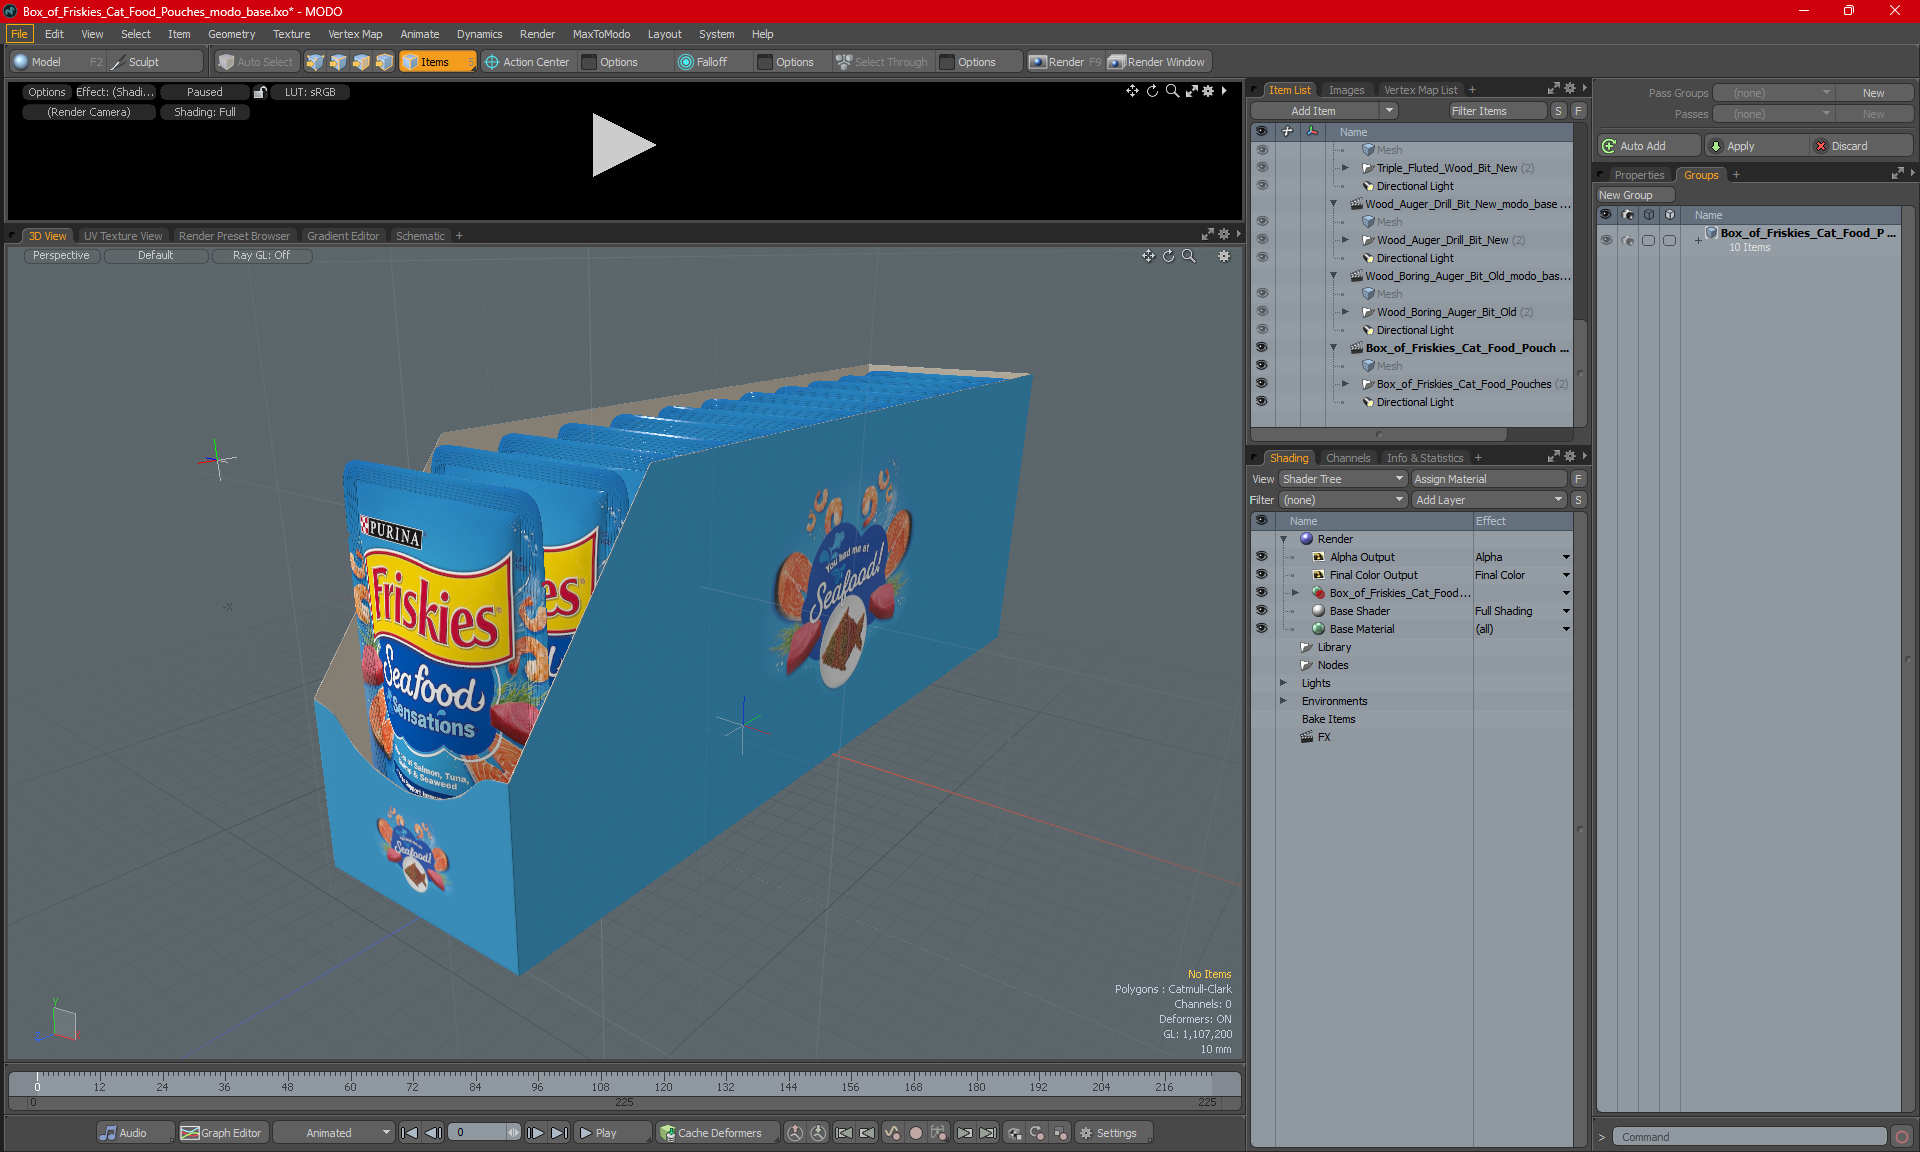Switch to Channels tab
Viewport: 1920px width, 1152px height.
tap(1348, 458)
